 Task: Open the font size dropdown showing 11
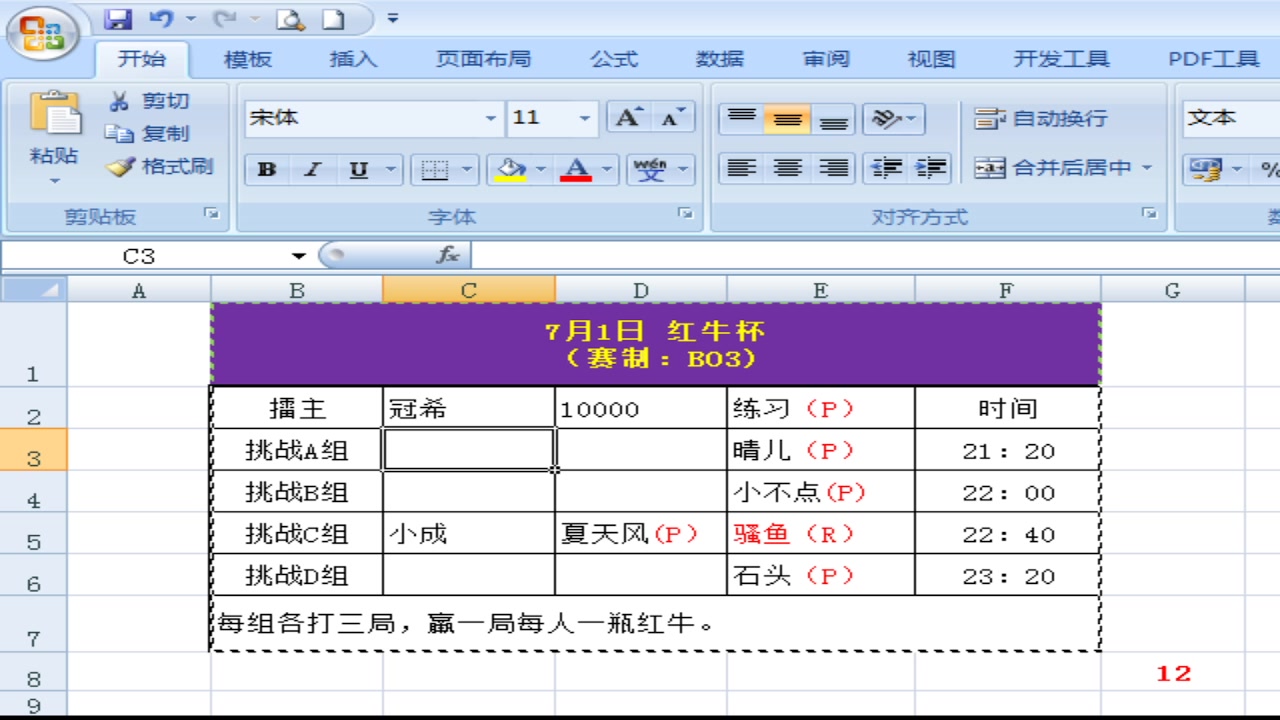585,118
